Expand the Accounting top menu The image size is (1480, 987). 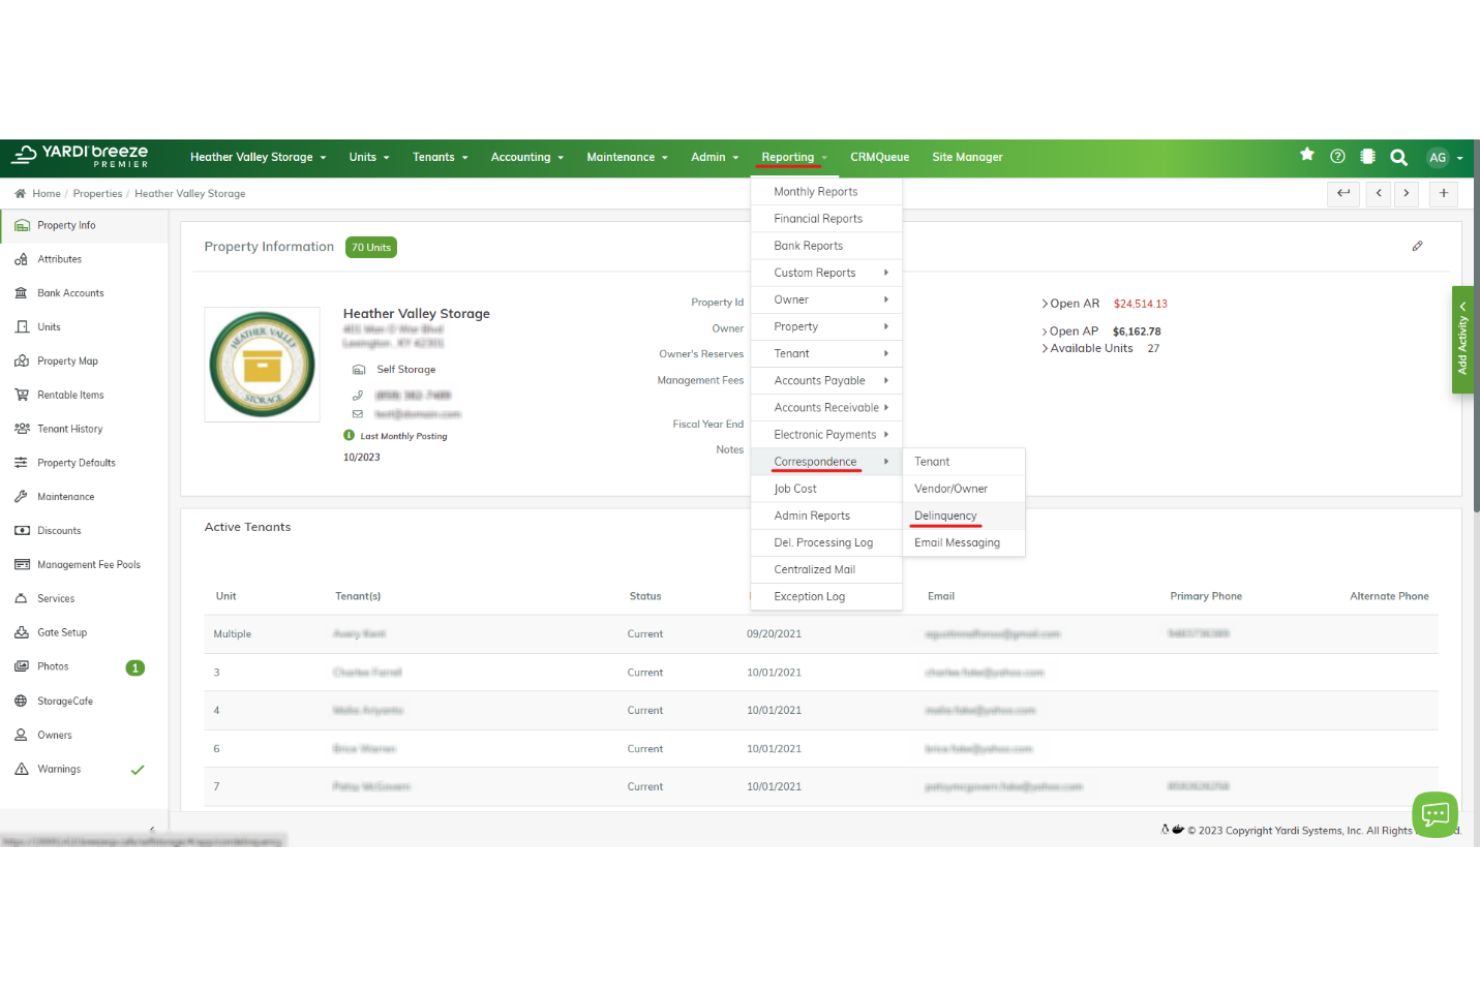pyautogui.click(x=527, y=157)
